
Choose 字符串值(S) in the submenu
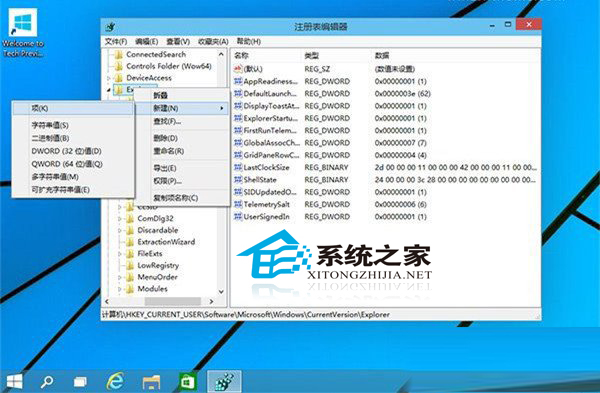(x=73, y=125)
